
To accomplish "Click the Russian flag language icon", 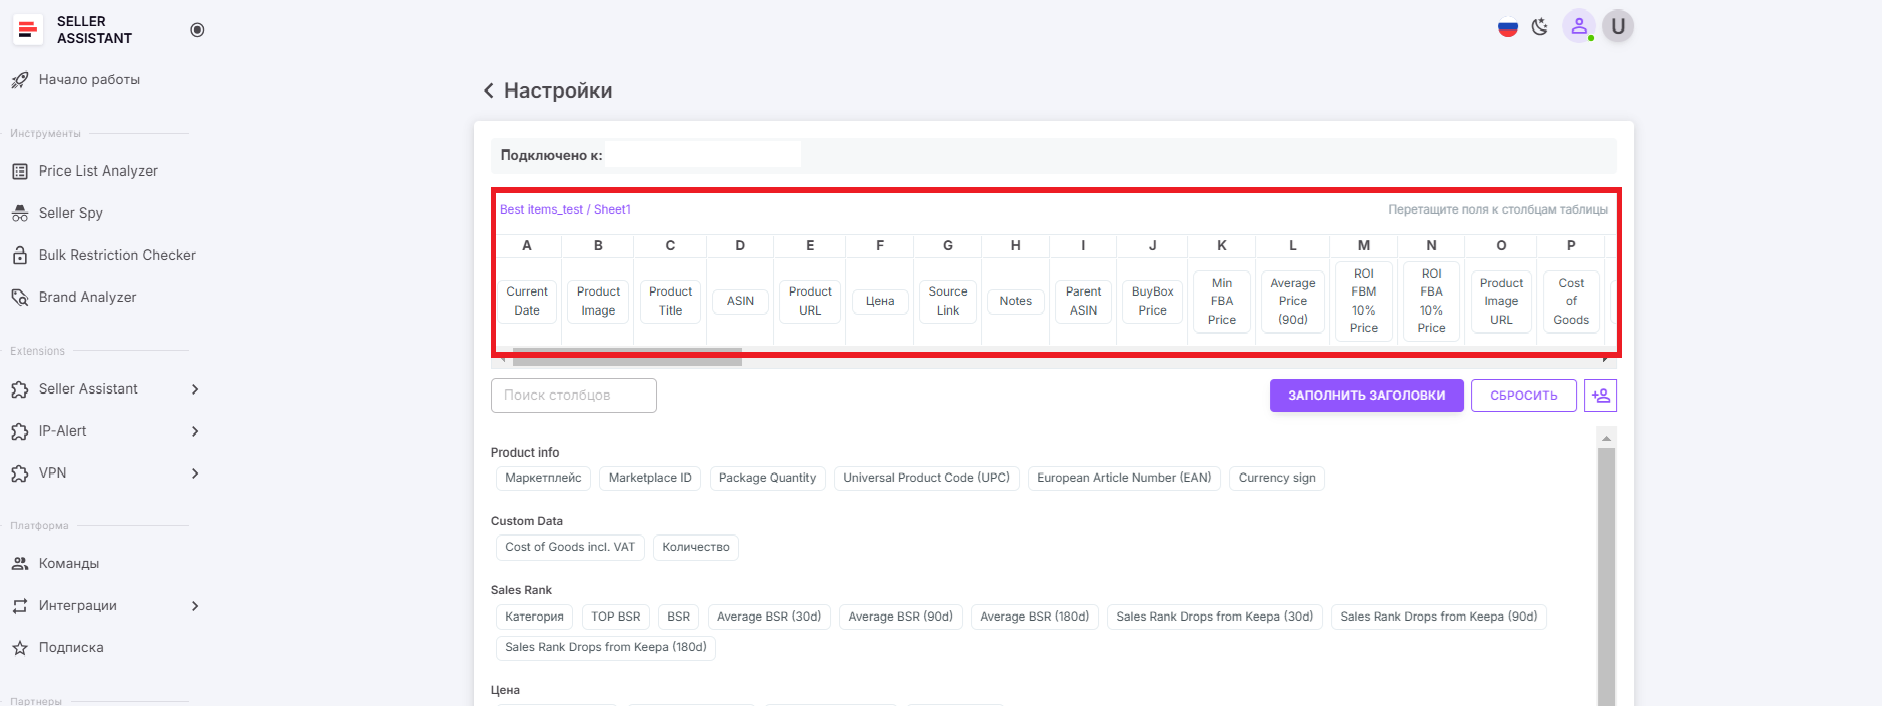I will [1507, 28].
